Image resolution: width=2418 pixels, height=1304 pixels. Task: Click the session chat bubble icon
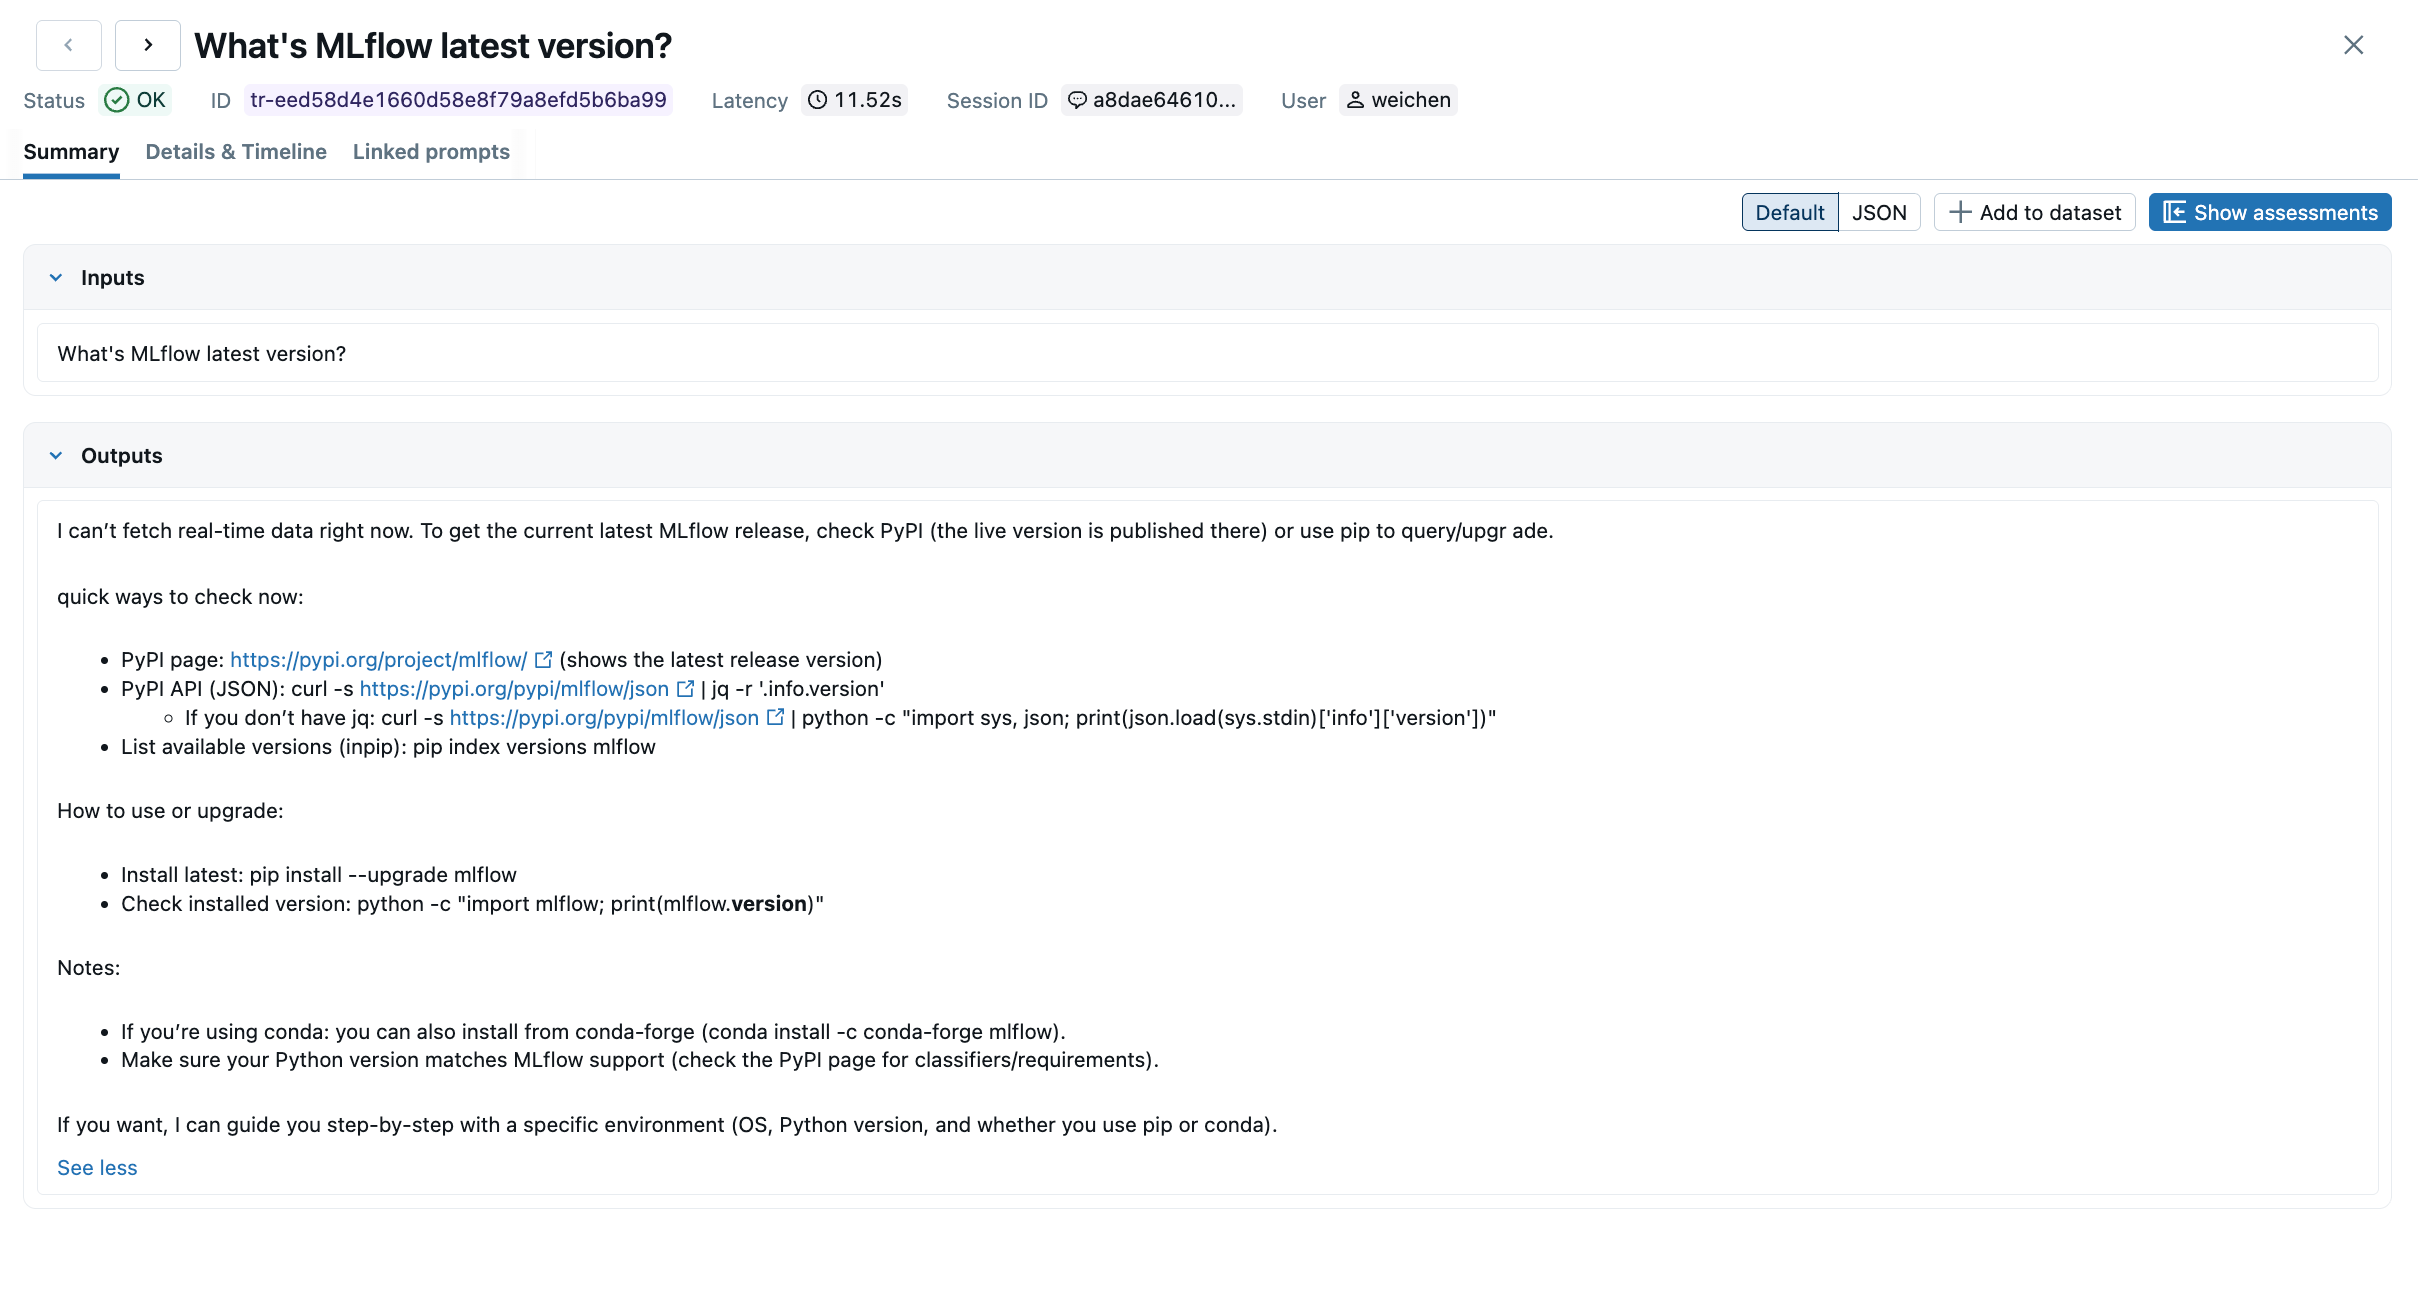pos(1077,100)
